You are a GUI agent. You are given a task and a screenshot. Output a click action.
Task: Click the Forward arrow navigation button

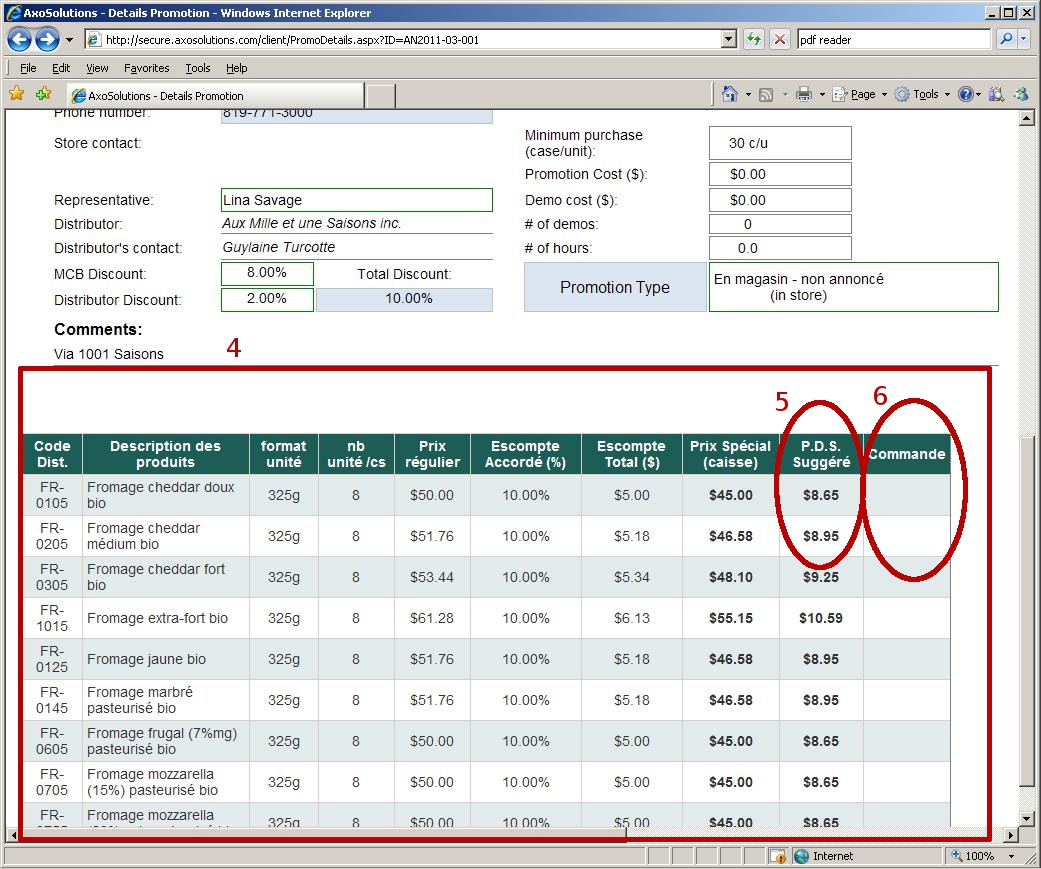46,40
